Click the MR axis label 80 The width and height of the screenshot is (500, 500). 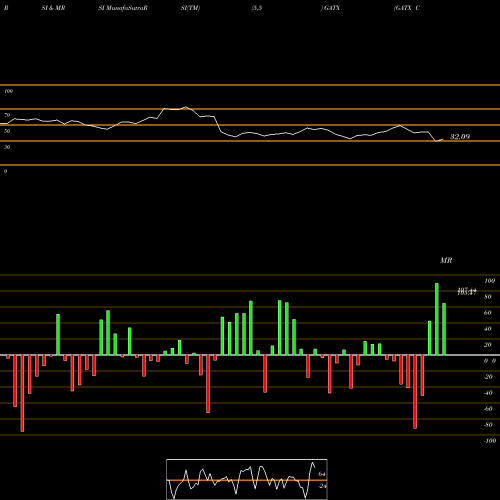[x=487, y=297]
